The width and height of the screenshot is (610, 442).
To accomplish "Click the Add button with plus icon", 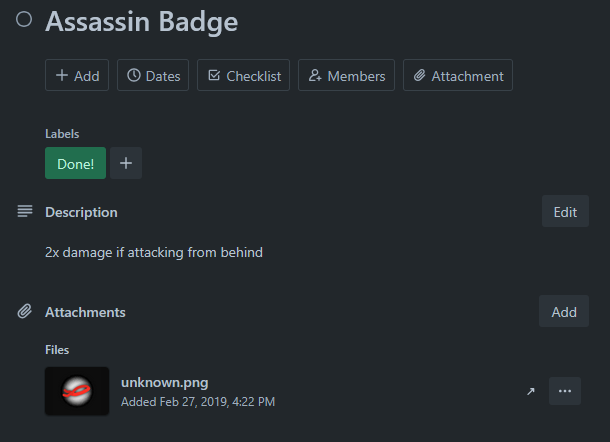I will [x=77, y=75].
